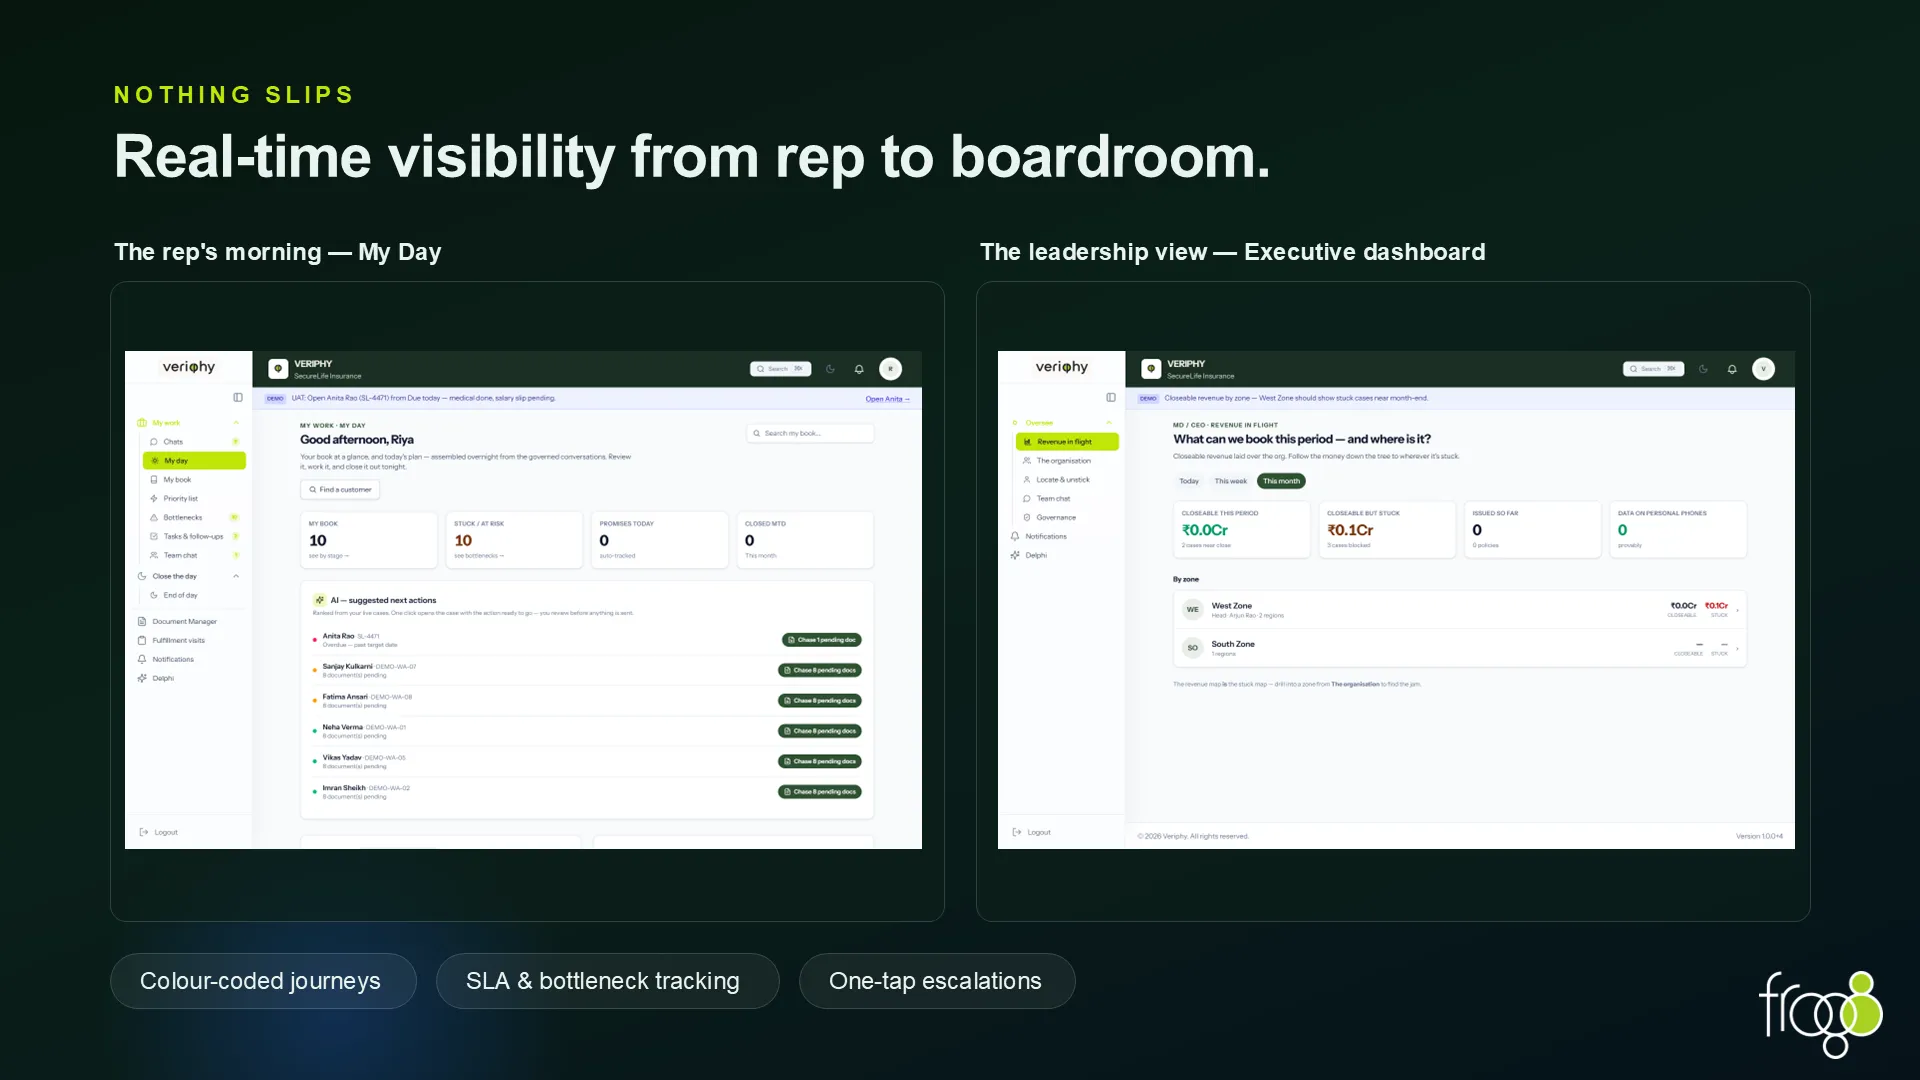
Task: Open Fulfilment visits sidebar item
Action: click(189, 640)
